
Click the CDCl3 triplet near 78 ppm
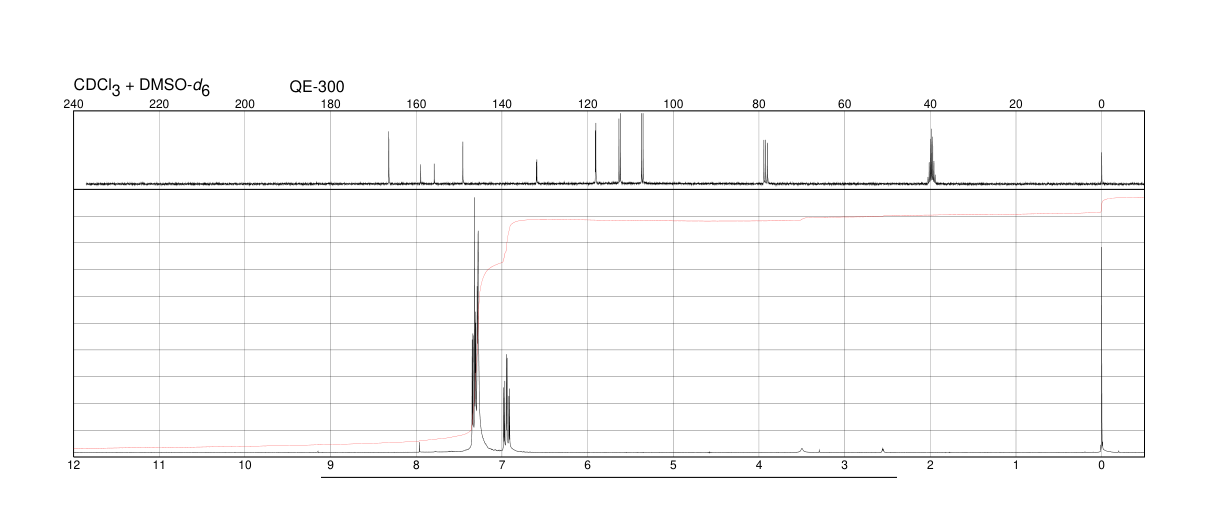click(765, 161)
